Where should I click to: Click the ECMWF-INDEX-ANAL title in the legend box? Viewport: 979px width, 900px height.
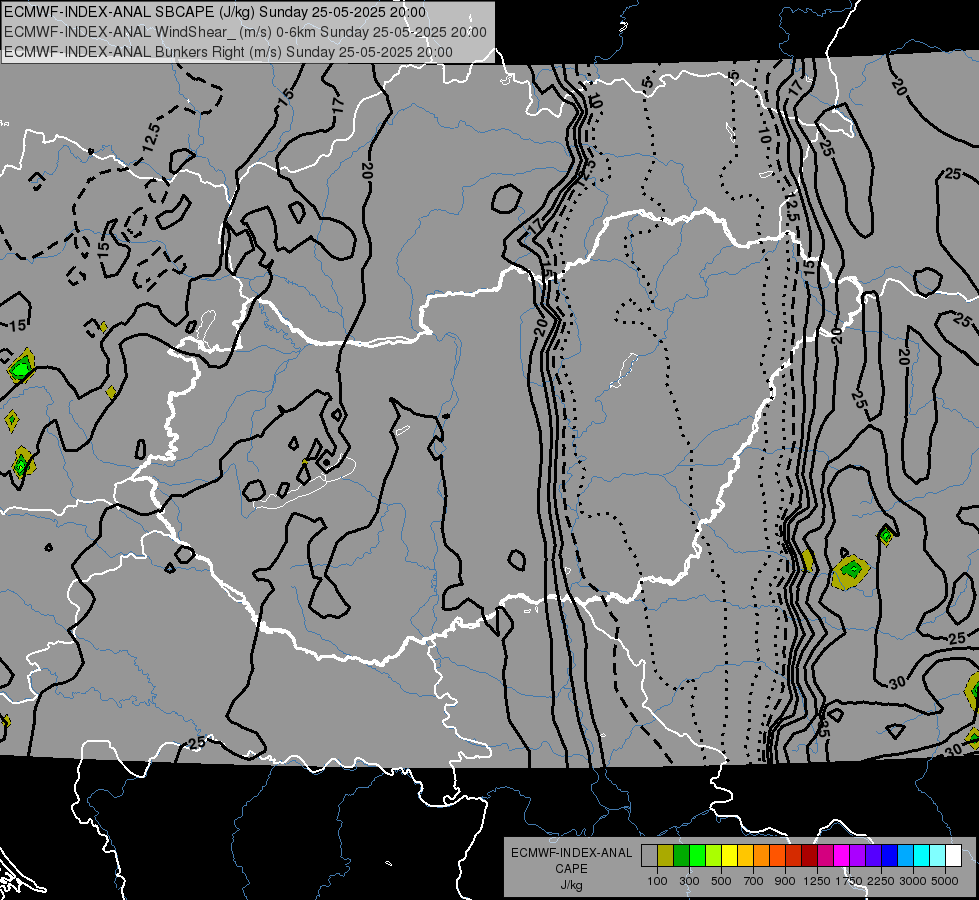571,853
